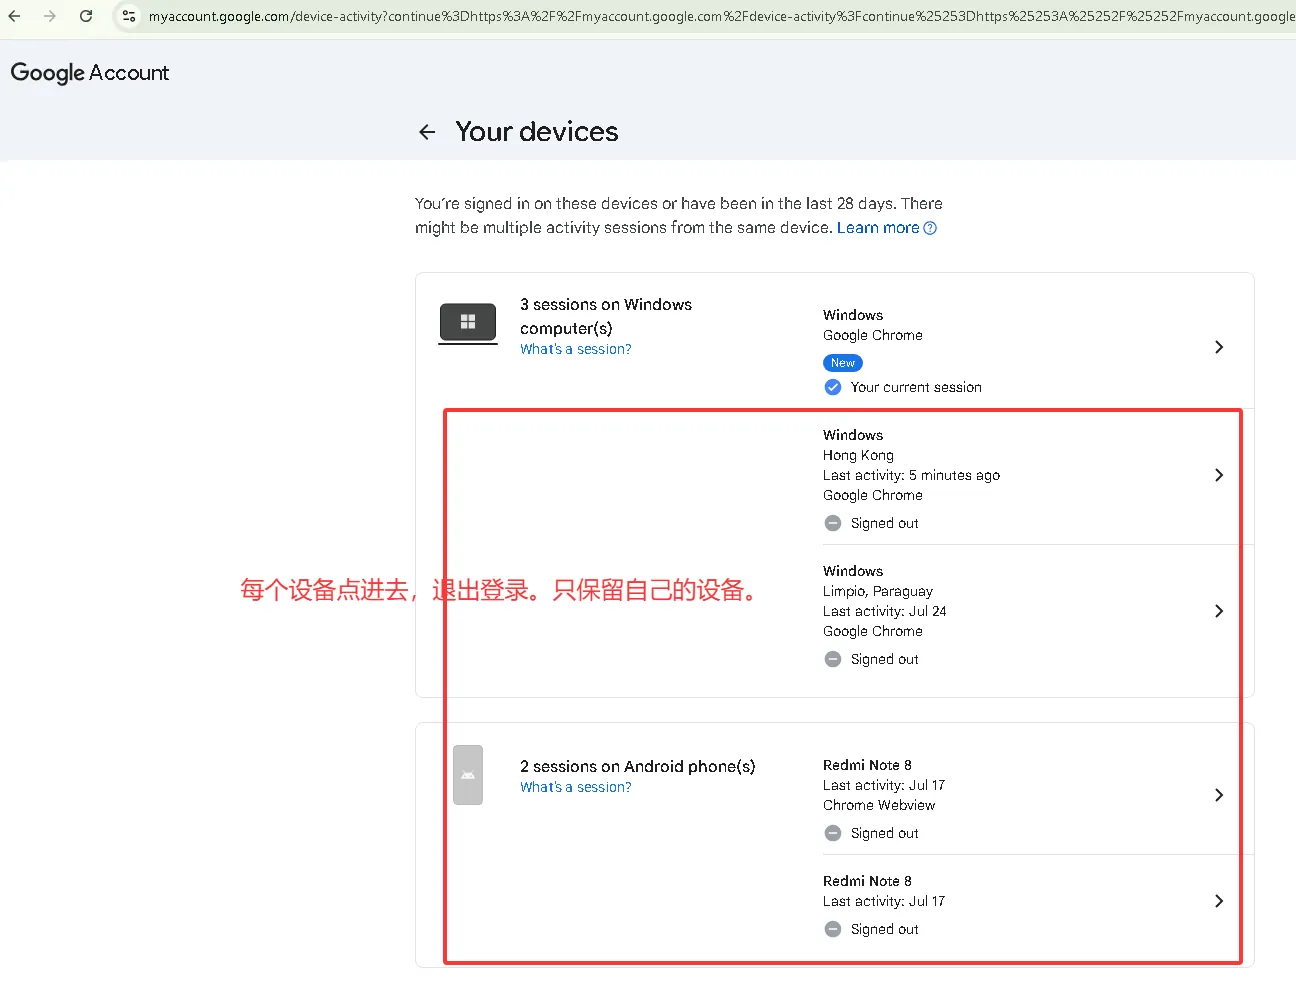Screen dimensions: 1296x999
Task: Open site information icon in address bar
Action: 129,16
